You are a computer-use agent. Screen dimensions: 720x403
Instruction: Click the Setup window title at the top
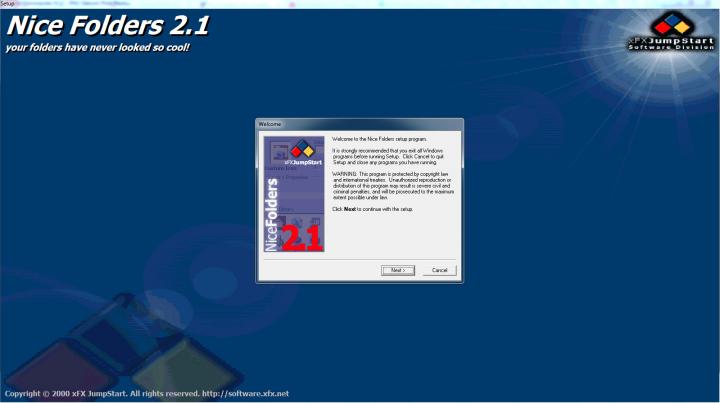pyautogui.click(x=8, y=3)
